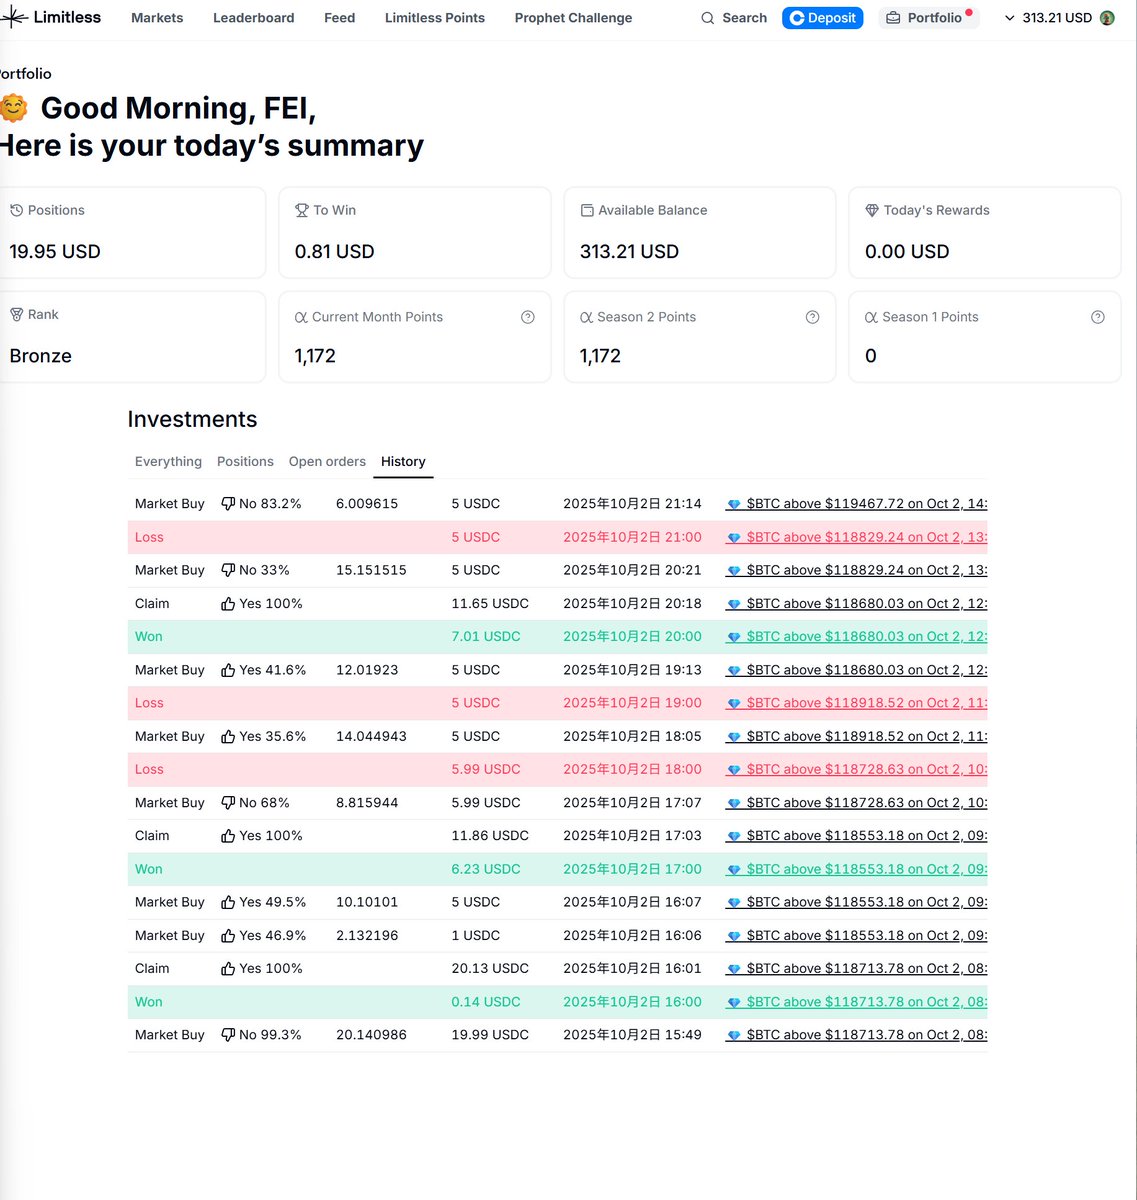Open the Prophet Challenge link

pos(573,18)
